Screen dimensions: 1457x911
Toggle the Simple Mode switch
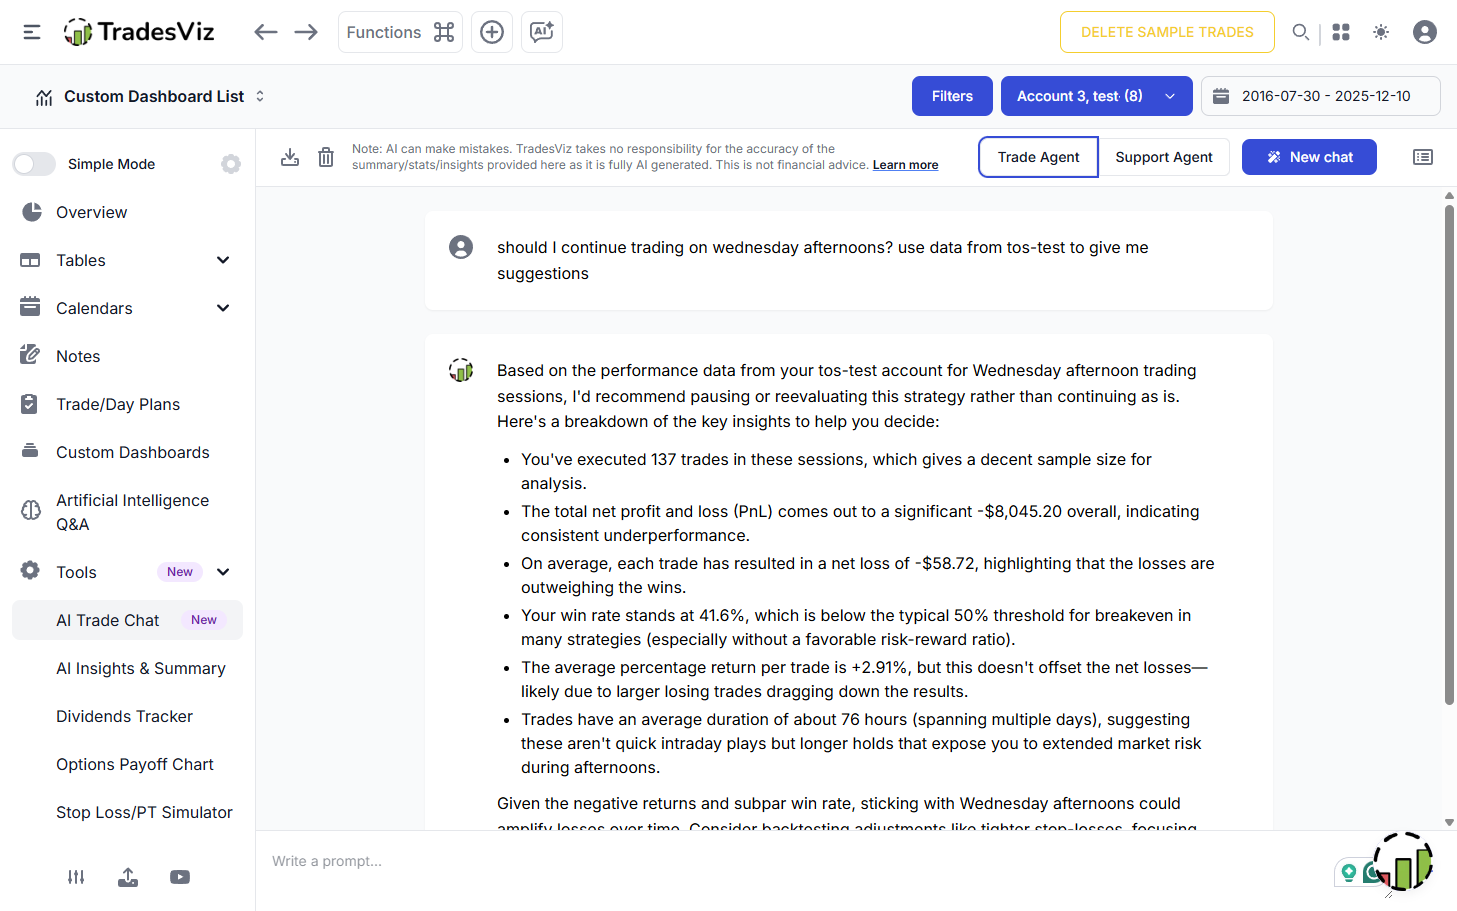[x=34, y=164]
